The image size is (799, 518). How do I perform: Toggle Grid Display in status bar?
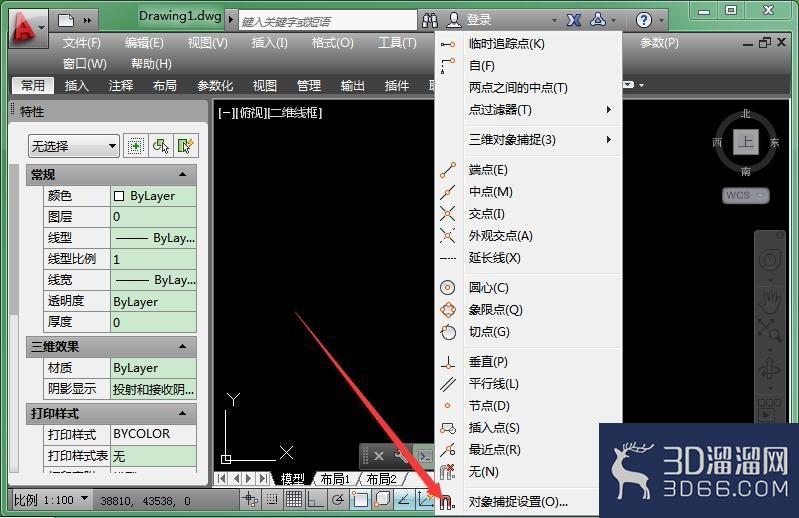(x=294, y=500)
